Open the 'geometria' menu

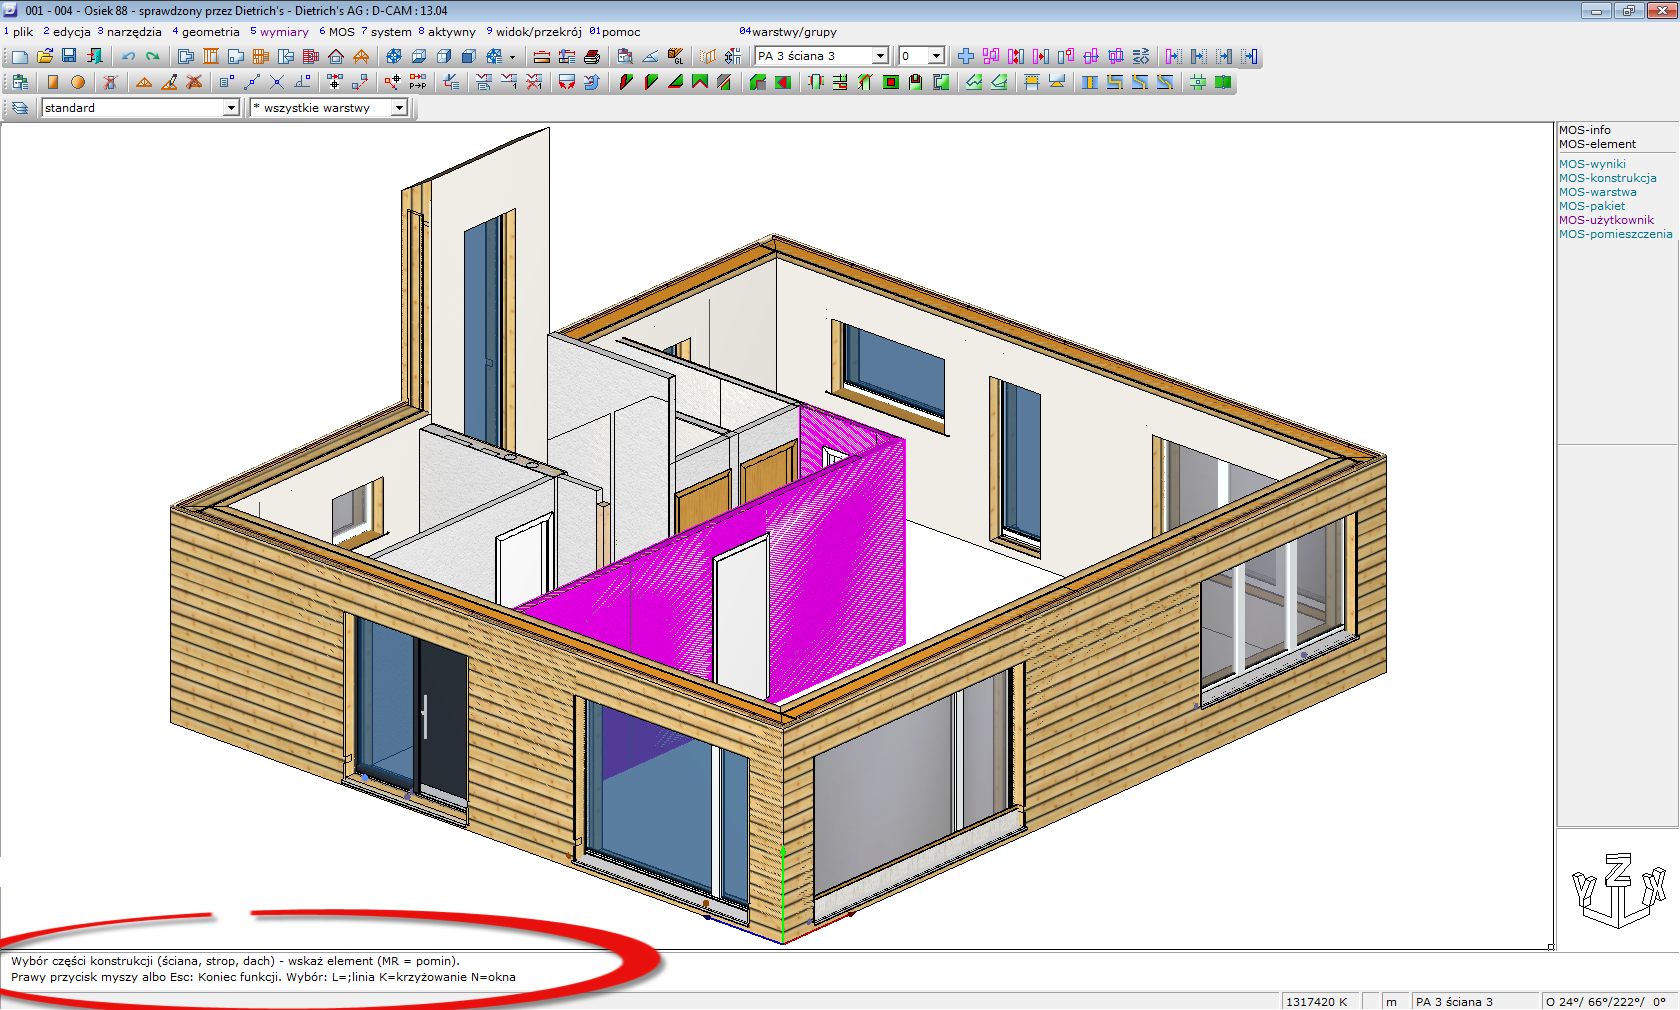click(x=210, y=32)
